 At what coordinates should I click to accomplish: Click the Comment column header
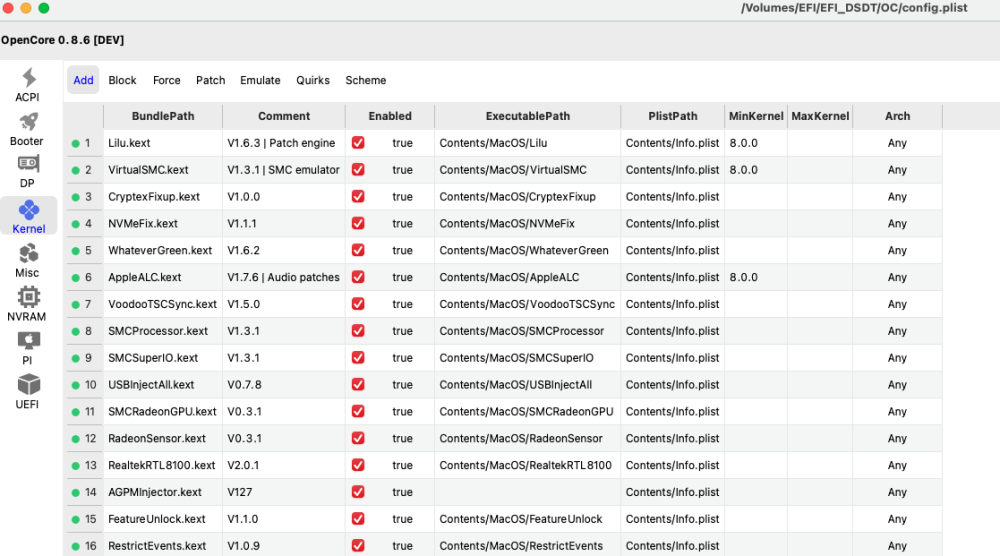click(284, 116)
